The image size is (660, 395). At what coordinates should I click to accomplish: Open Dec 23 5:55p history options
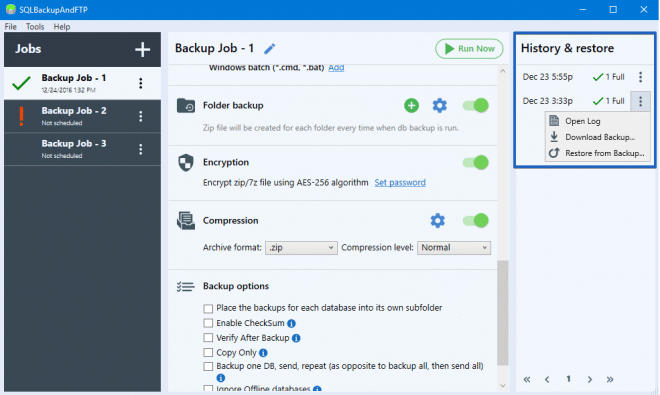point(640,77)
